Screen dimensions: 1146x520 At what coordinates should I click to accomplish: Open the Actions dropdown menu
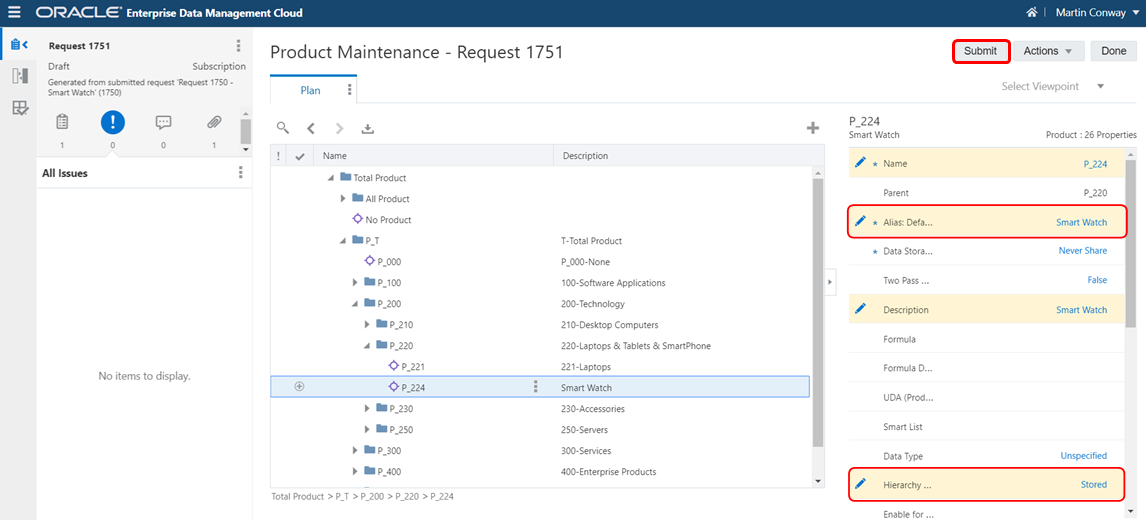1048,51
